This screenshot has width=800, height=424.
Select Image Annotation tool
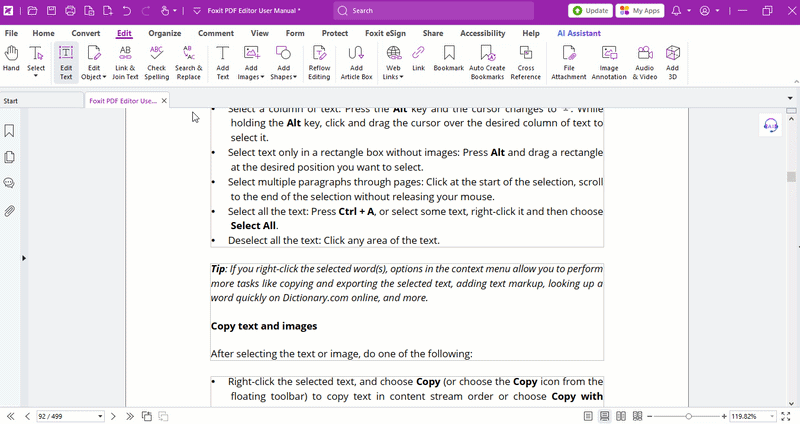point(609,62)
